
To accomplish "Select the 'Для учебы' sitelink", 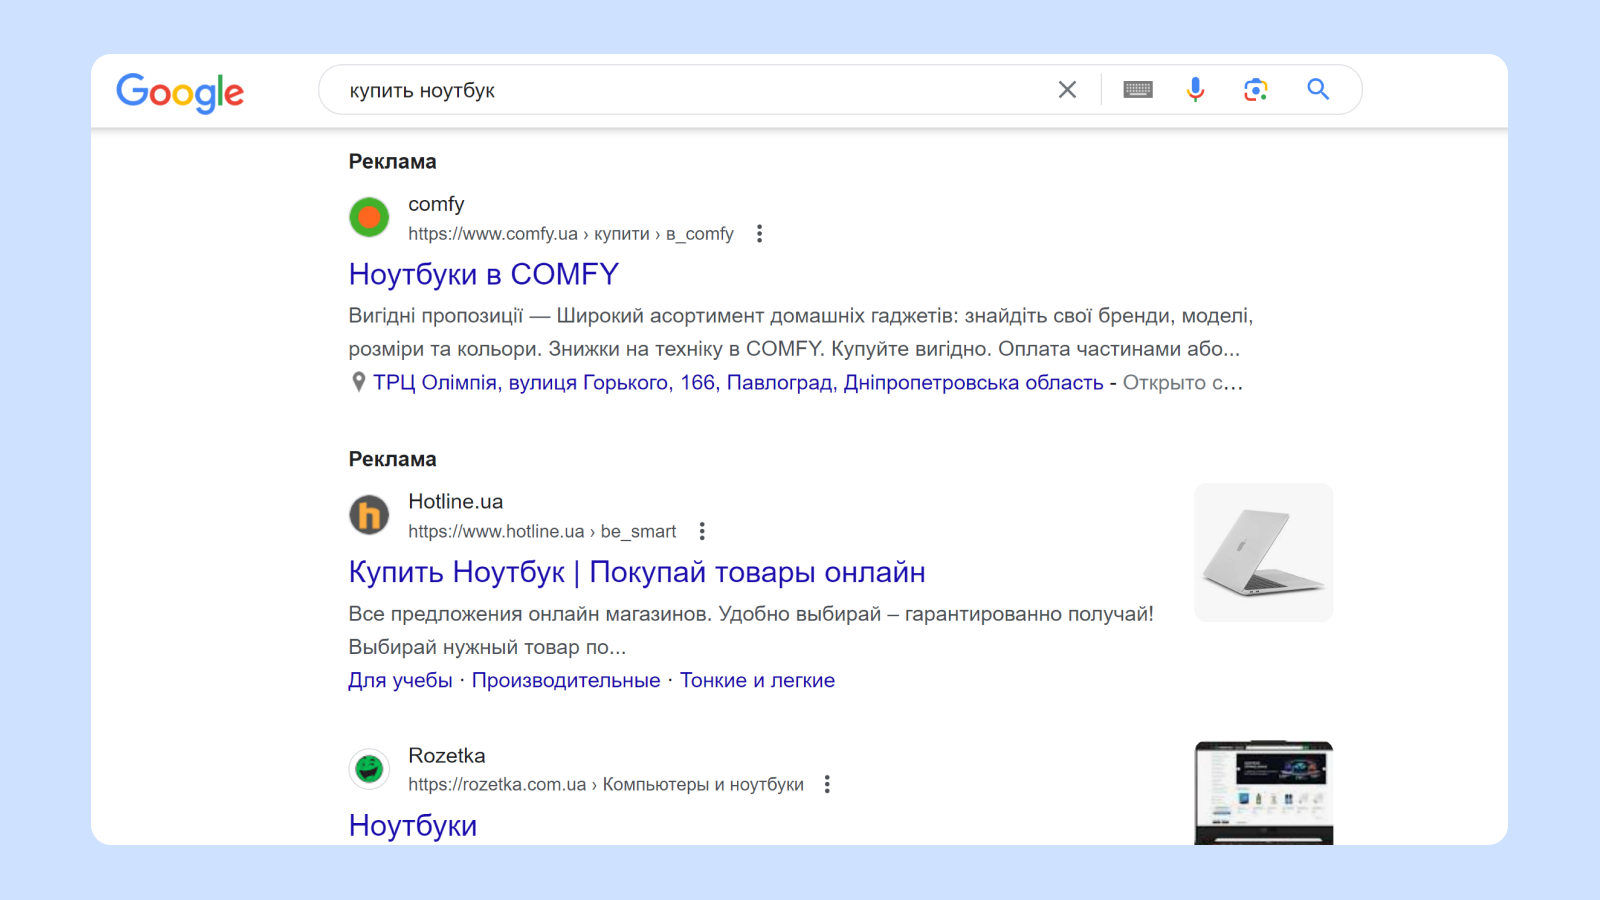I will 400,681.
